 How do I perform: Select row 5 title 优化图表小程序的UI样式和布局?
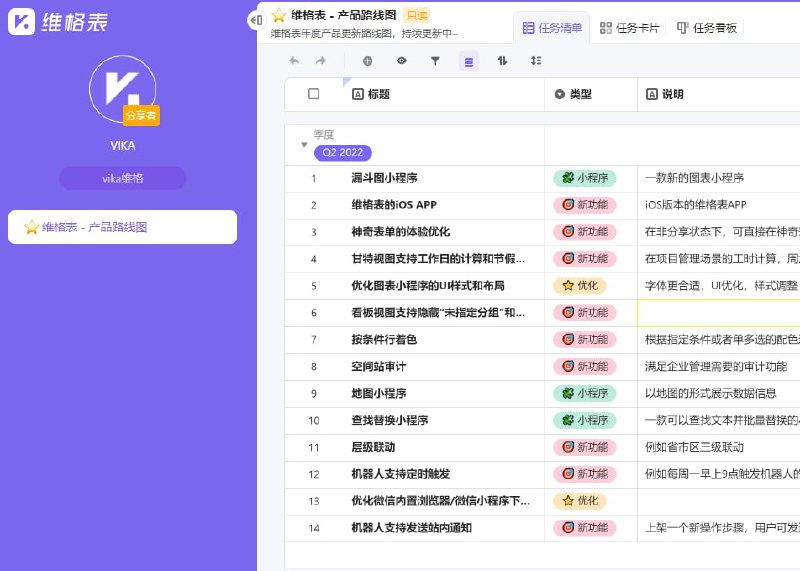(428, 286)
